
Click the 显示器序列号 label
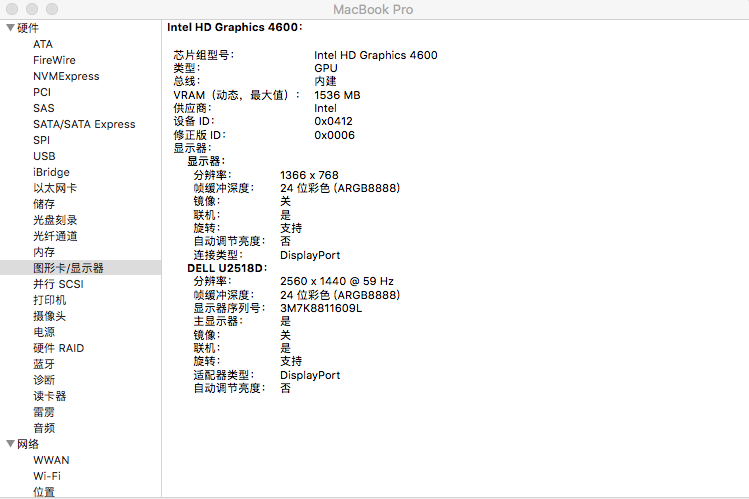coord(229,308)
